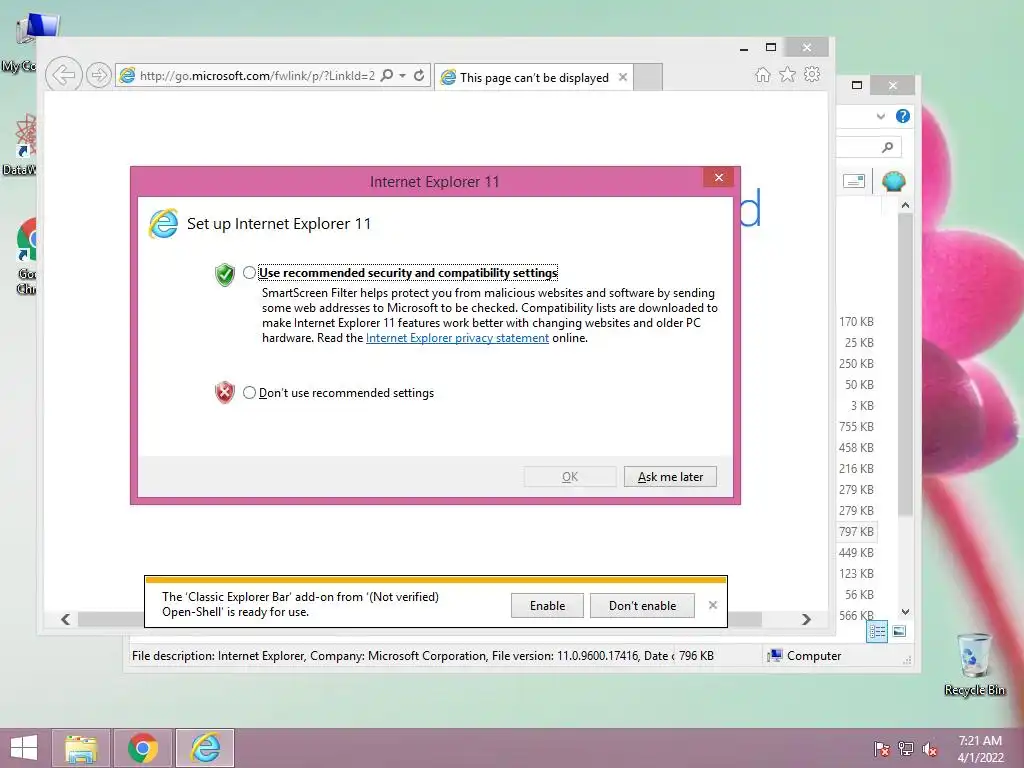The height and width of the screenshot is (768, 1024).
Task: Click the IE horizontal scrollbar left arrow
Action: 65,619
